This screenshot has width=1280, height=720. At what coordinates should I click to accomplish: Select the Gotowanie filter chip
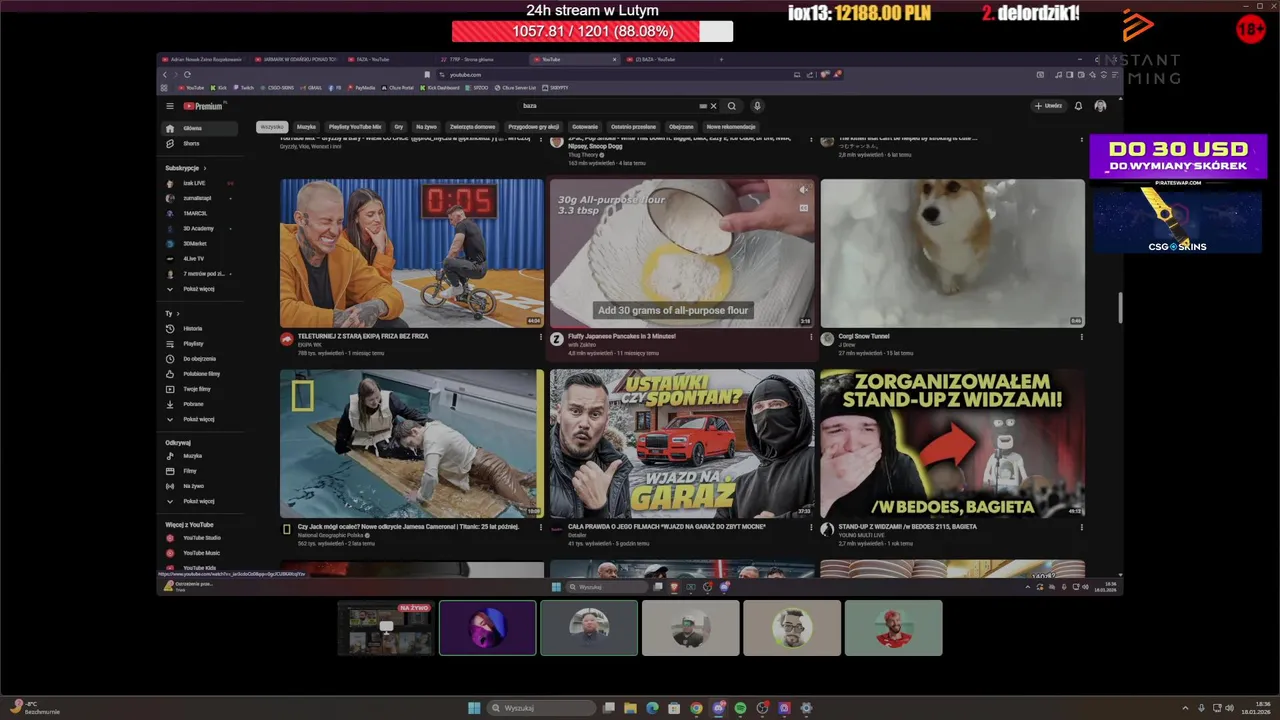tap(586, 127)
